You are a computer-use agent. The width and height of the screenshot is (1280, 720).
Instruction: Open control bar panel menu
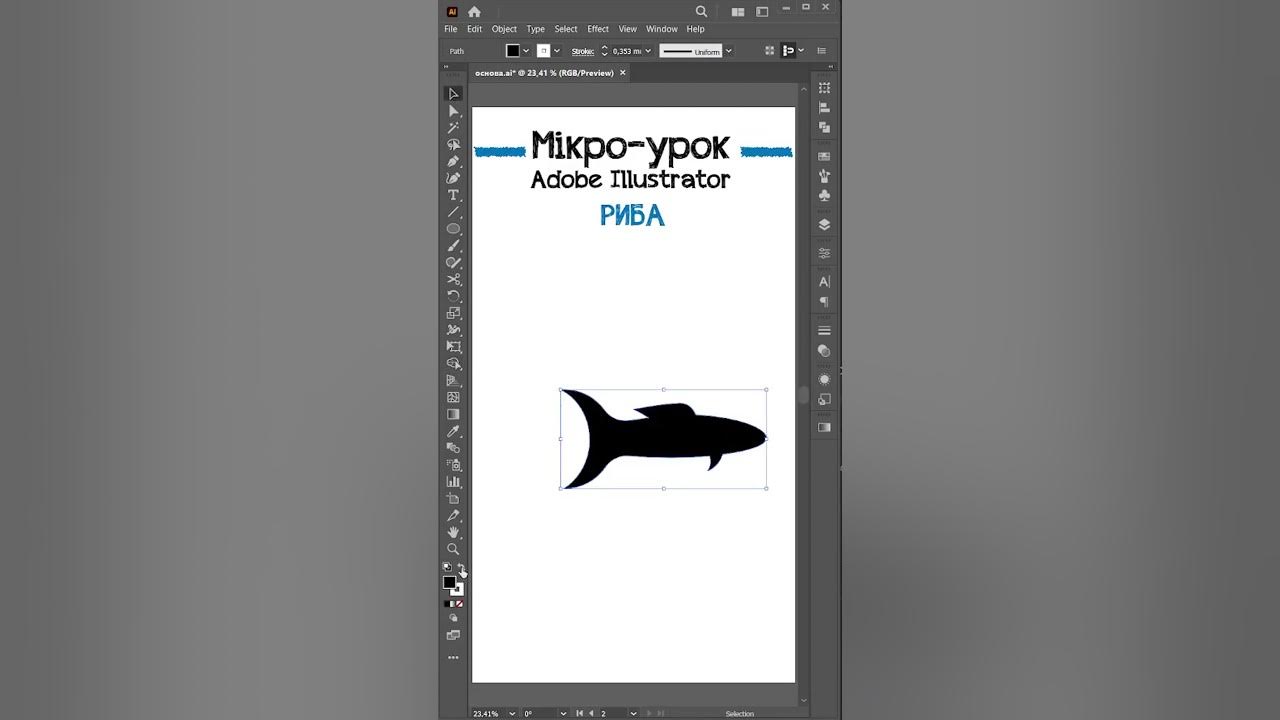(x=822, y=51)
